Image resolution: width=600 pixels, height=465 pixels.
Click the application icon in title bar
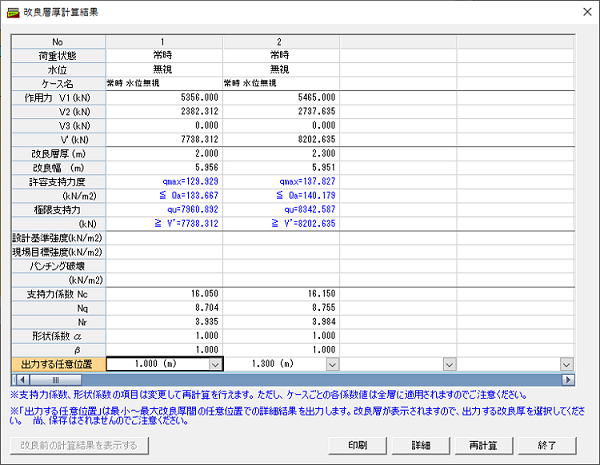(x=12, y=10)
